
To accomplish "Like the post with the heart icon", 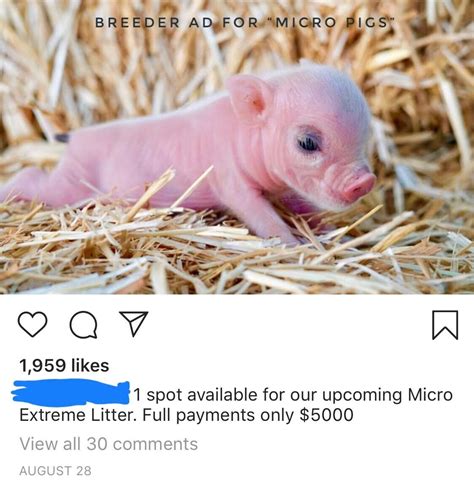I will tap(32, 324).
